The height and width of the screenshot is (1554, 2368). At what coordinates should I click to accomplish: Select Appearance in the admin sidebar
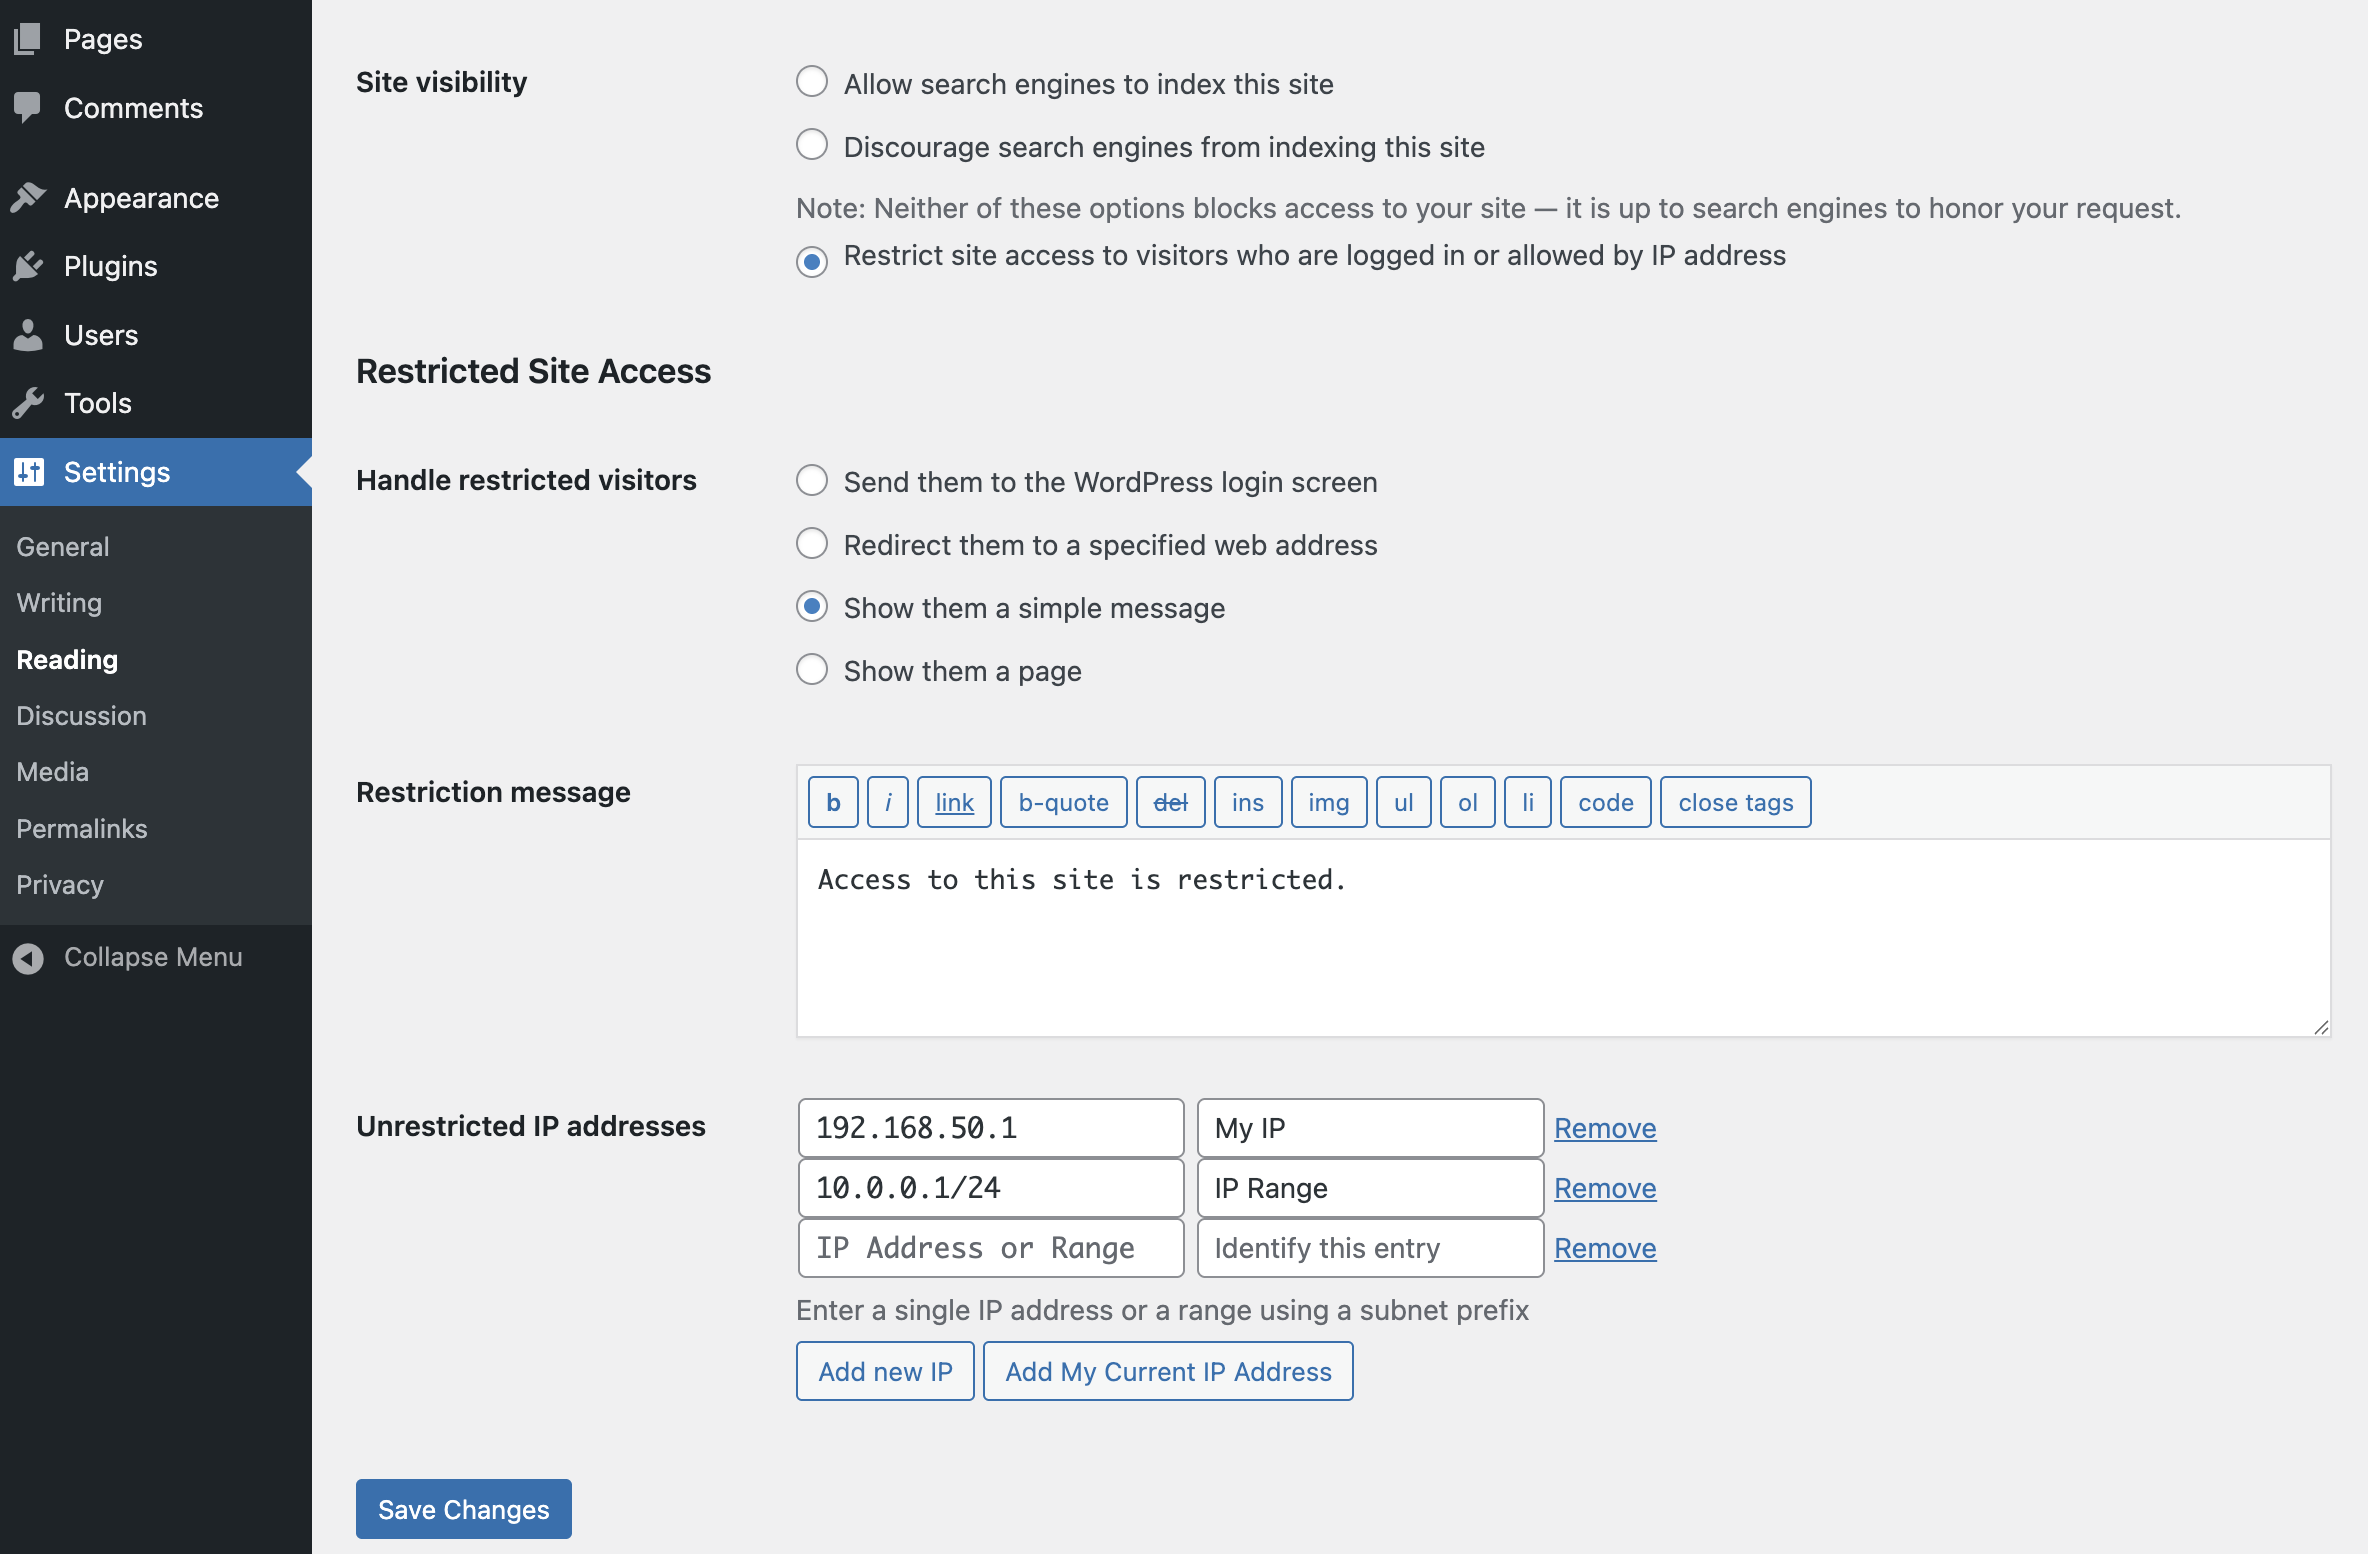pyautogui.click(x=141, y=197)
